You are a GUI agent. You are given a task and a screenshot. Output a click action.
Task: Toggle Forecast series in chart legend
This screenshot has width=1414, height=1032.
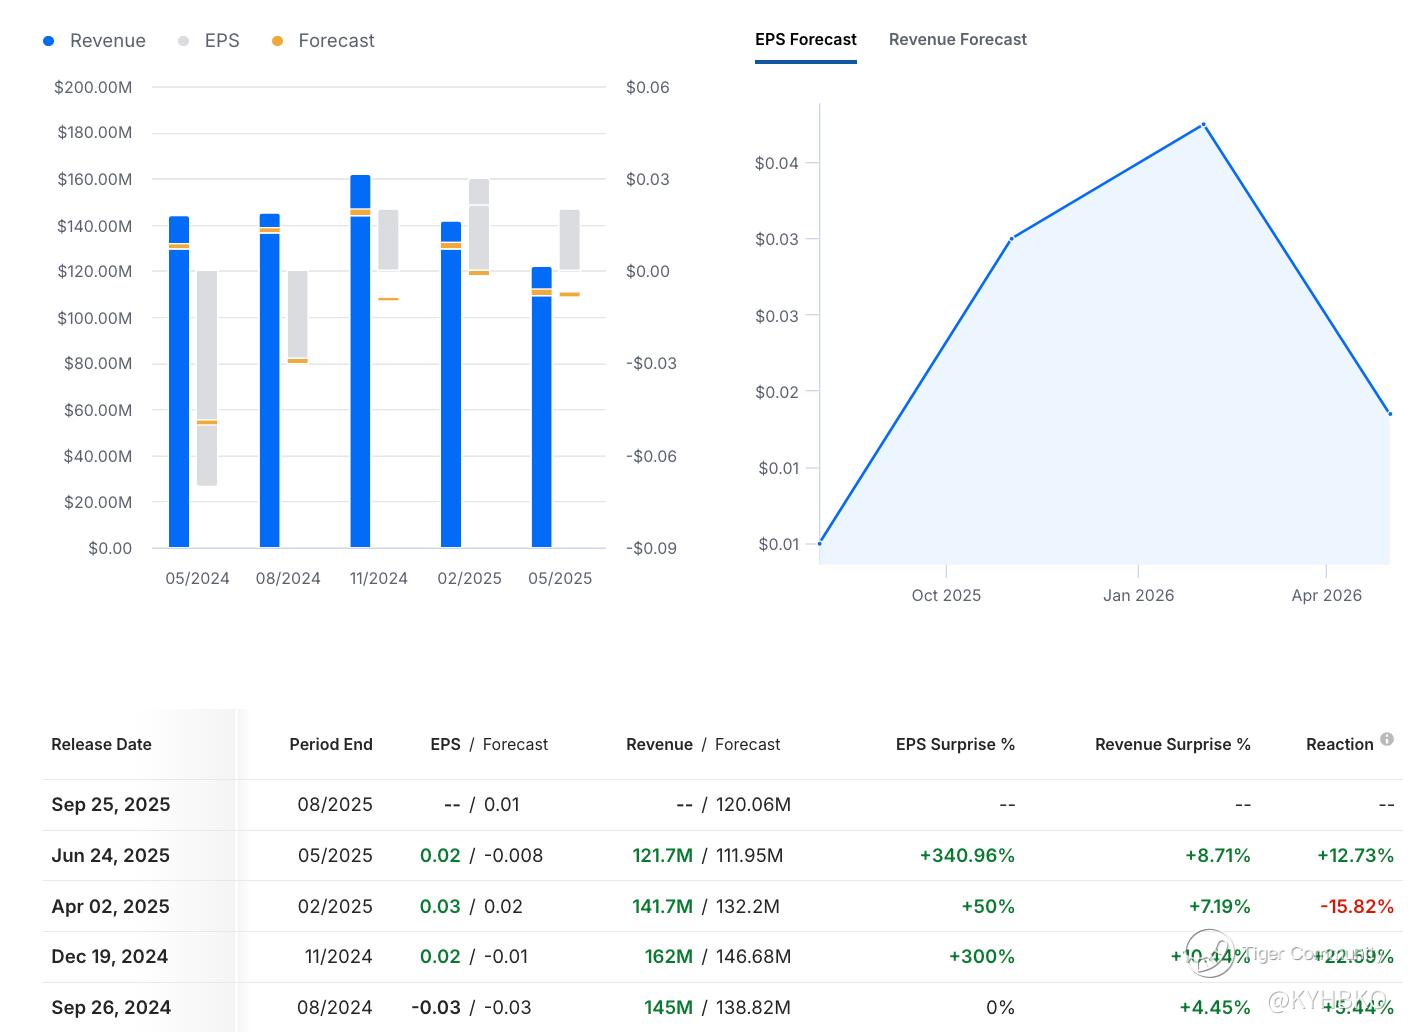[x=323, y=41]
